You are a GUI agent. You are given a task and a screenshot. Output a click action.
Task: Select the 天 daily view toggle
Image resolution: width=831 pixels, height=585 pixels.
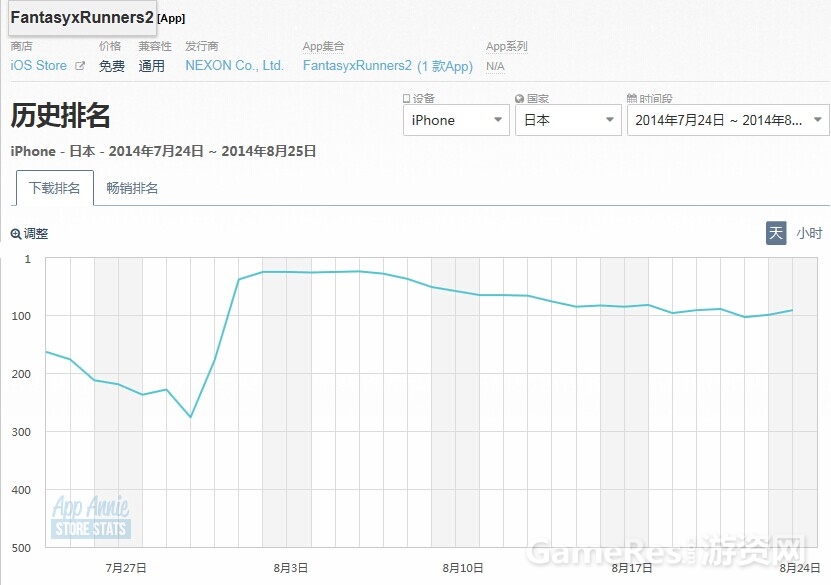click(x=776, y=233)
